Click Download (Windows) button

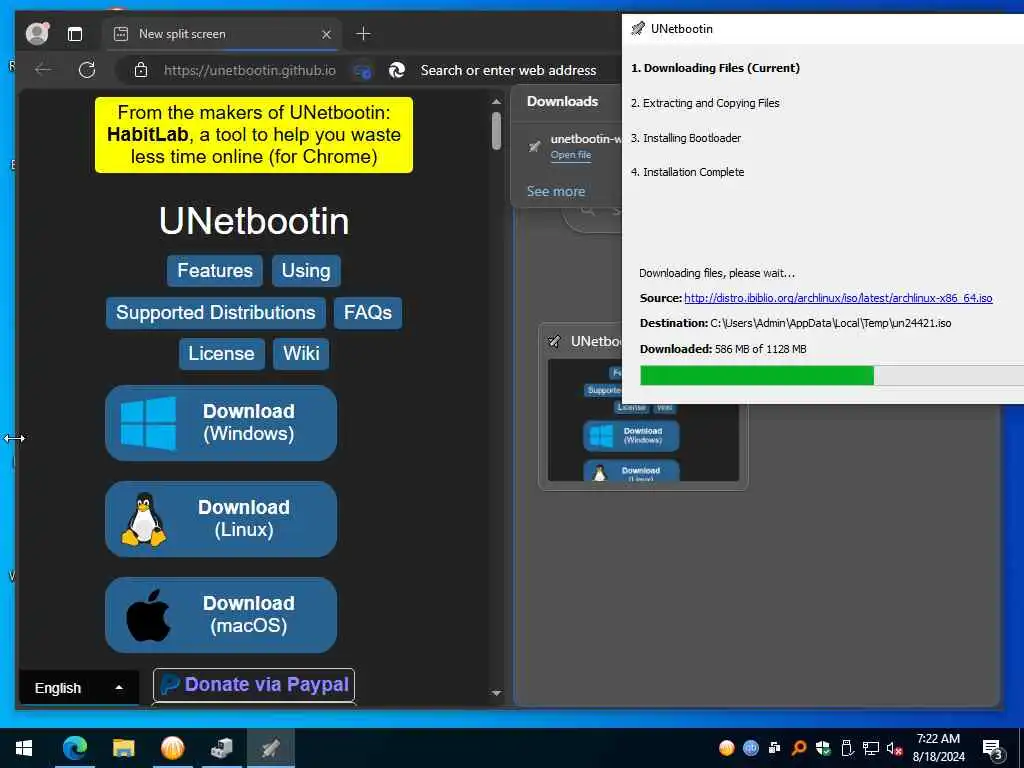[221, 423]
